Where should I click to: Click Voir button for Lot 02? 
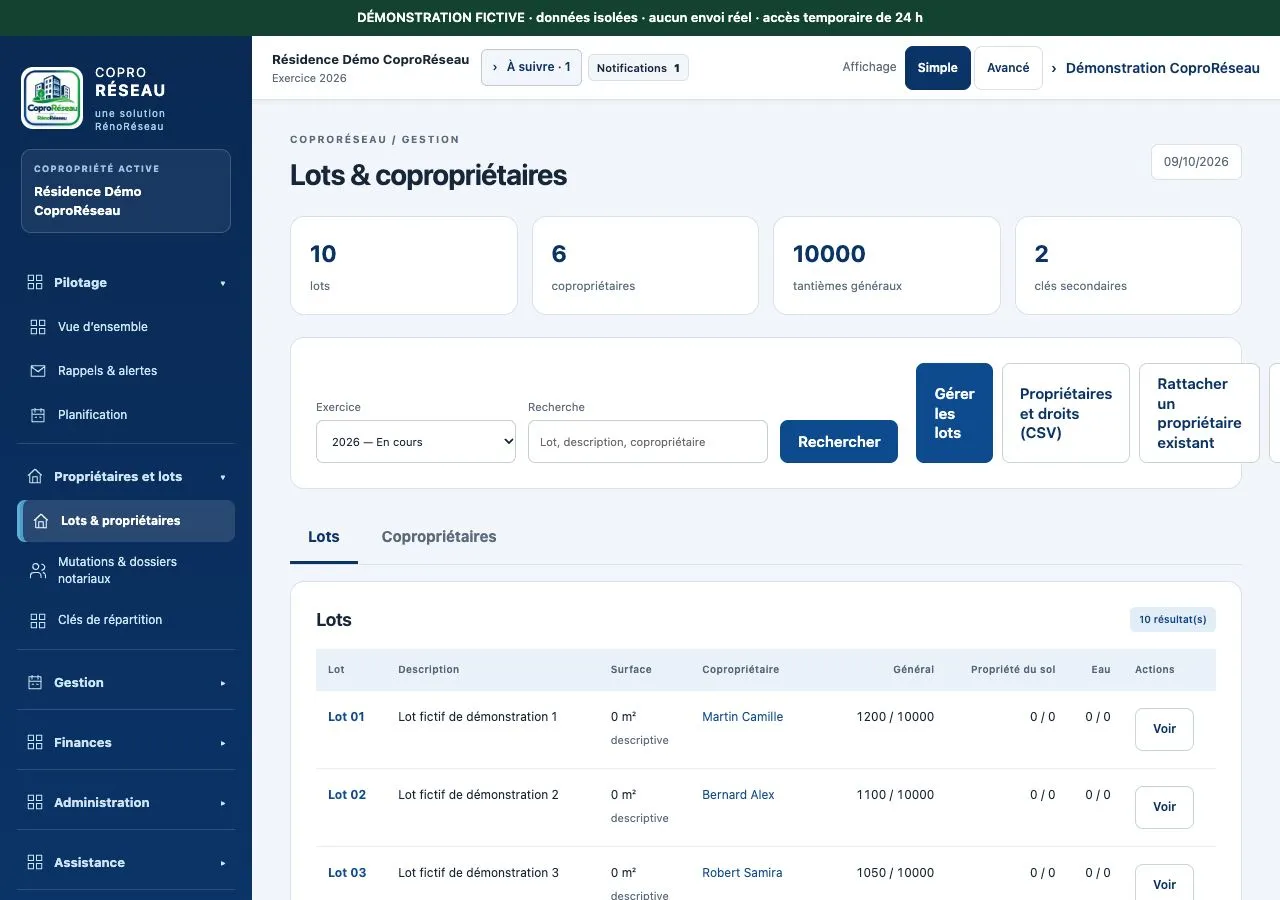coord(1164,807)
